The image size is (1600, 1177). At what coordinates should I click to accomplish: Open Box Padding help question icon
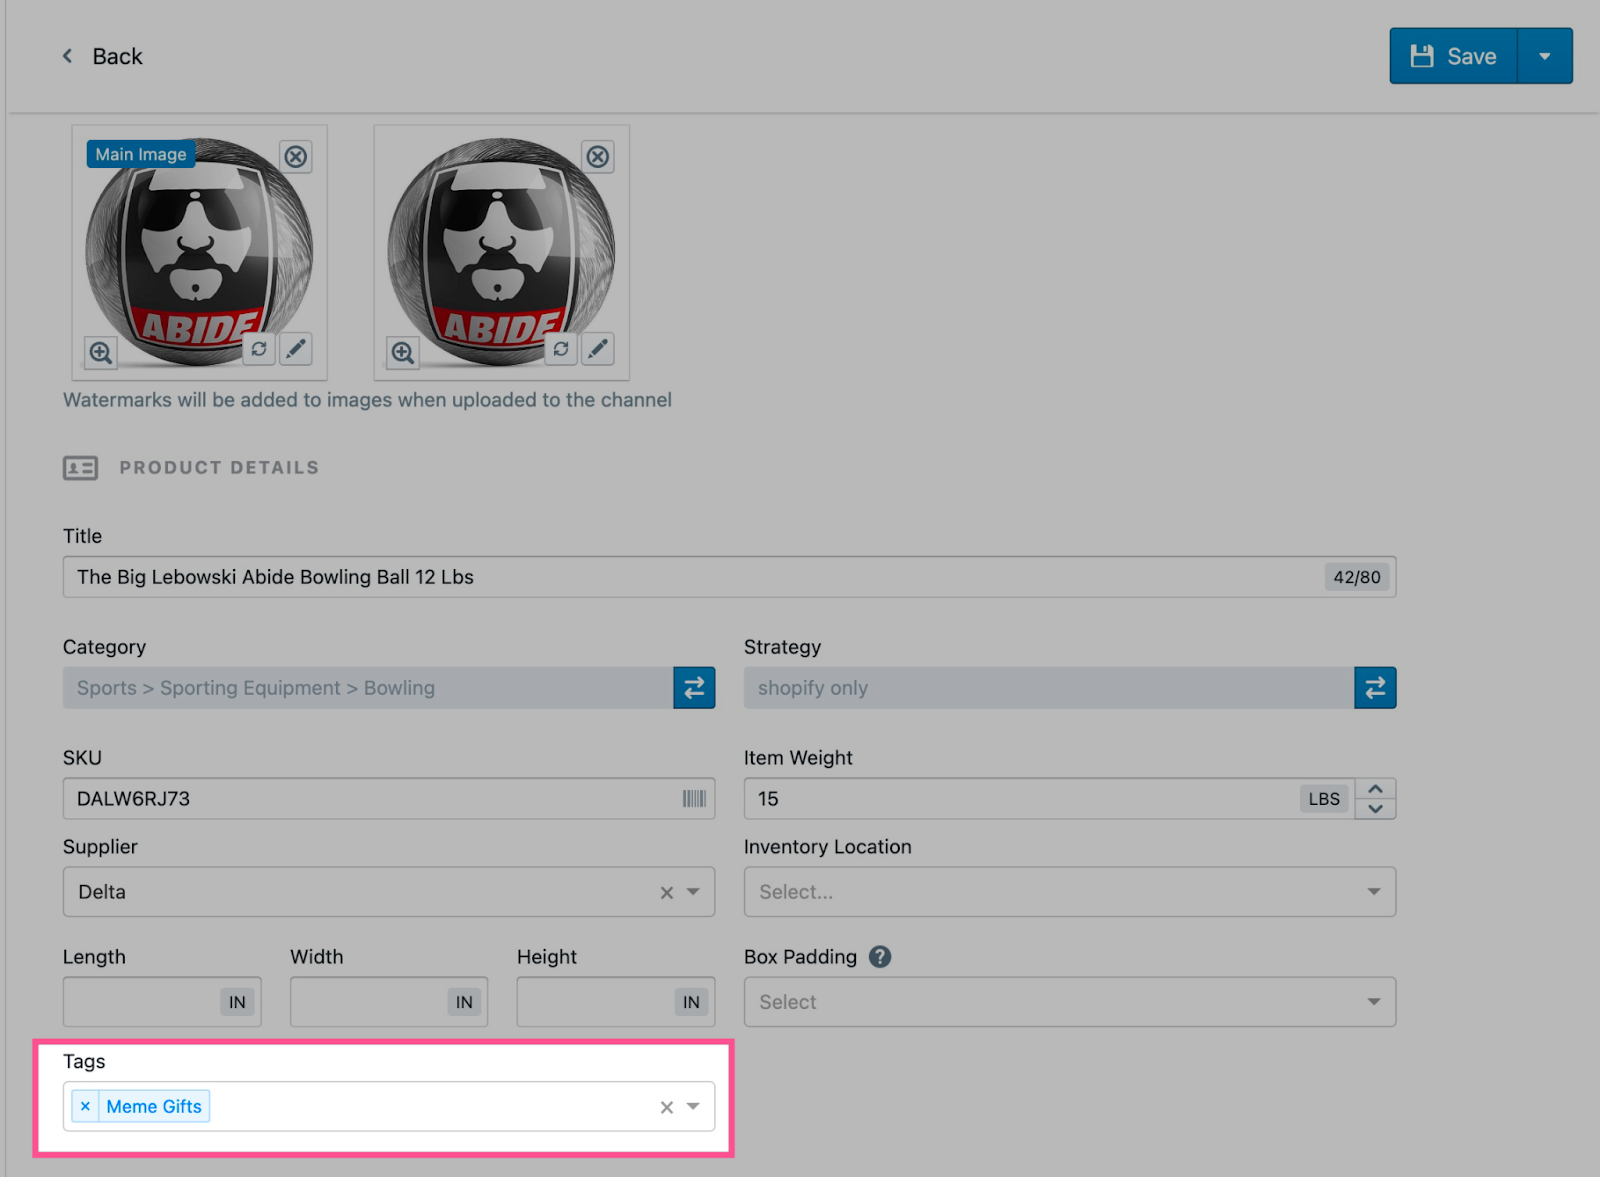point(880,957)
